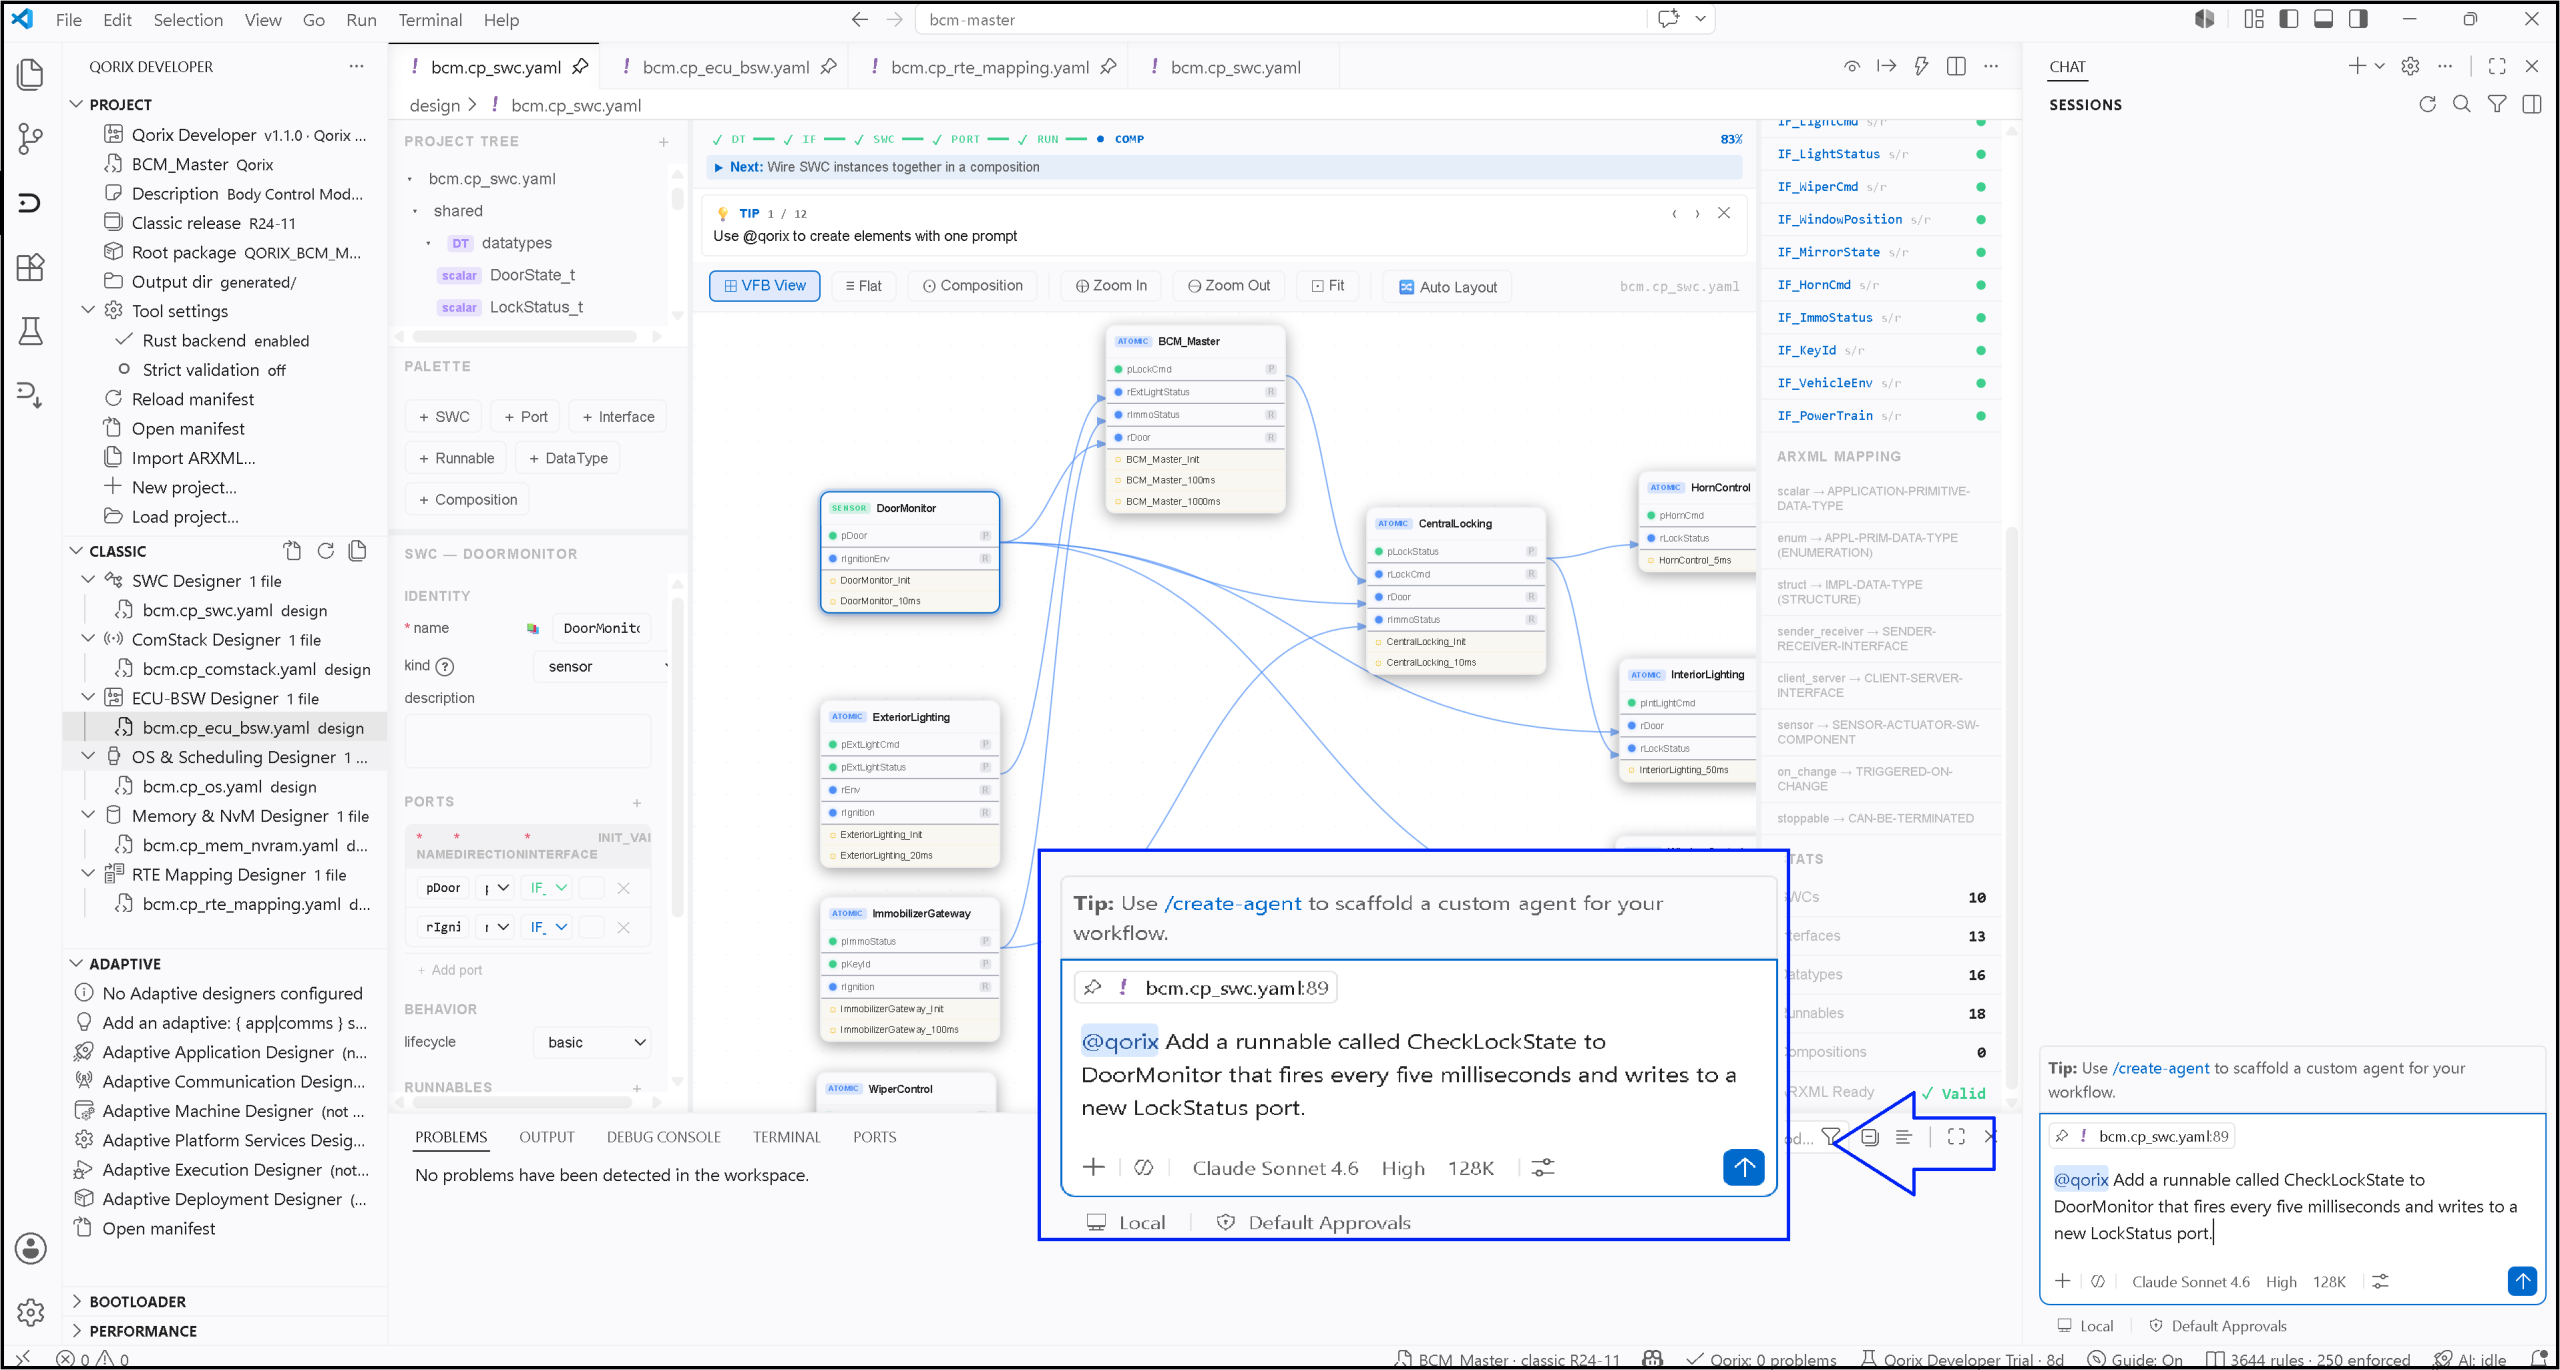Start a new chat with the plus icon

[2357, 66]
